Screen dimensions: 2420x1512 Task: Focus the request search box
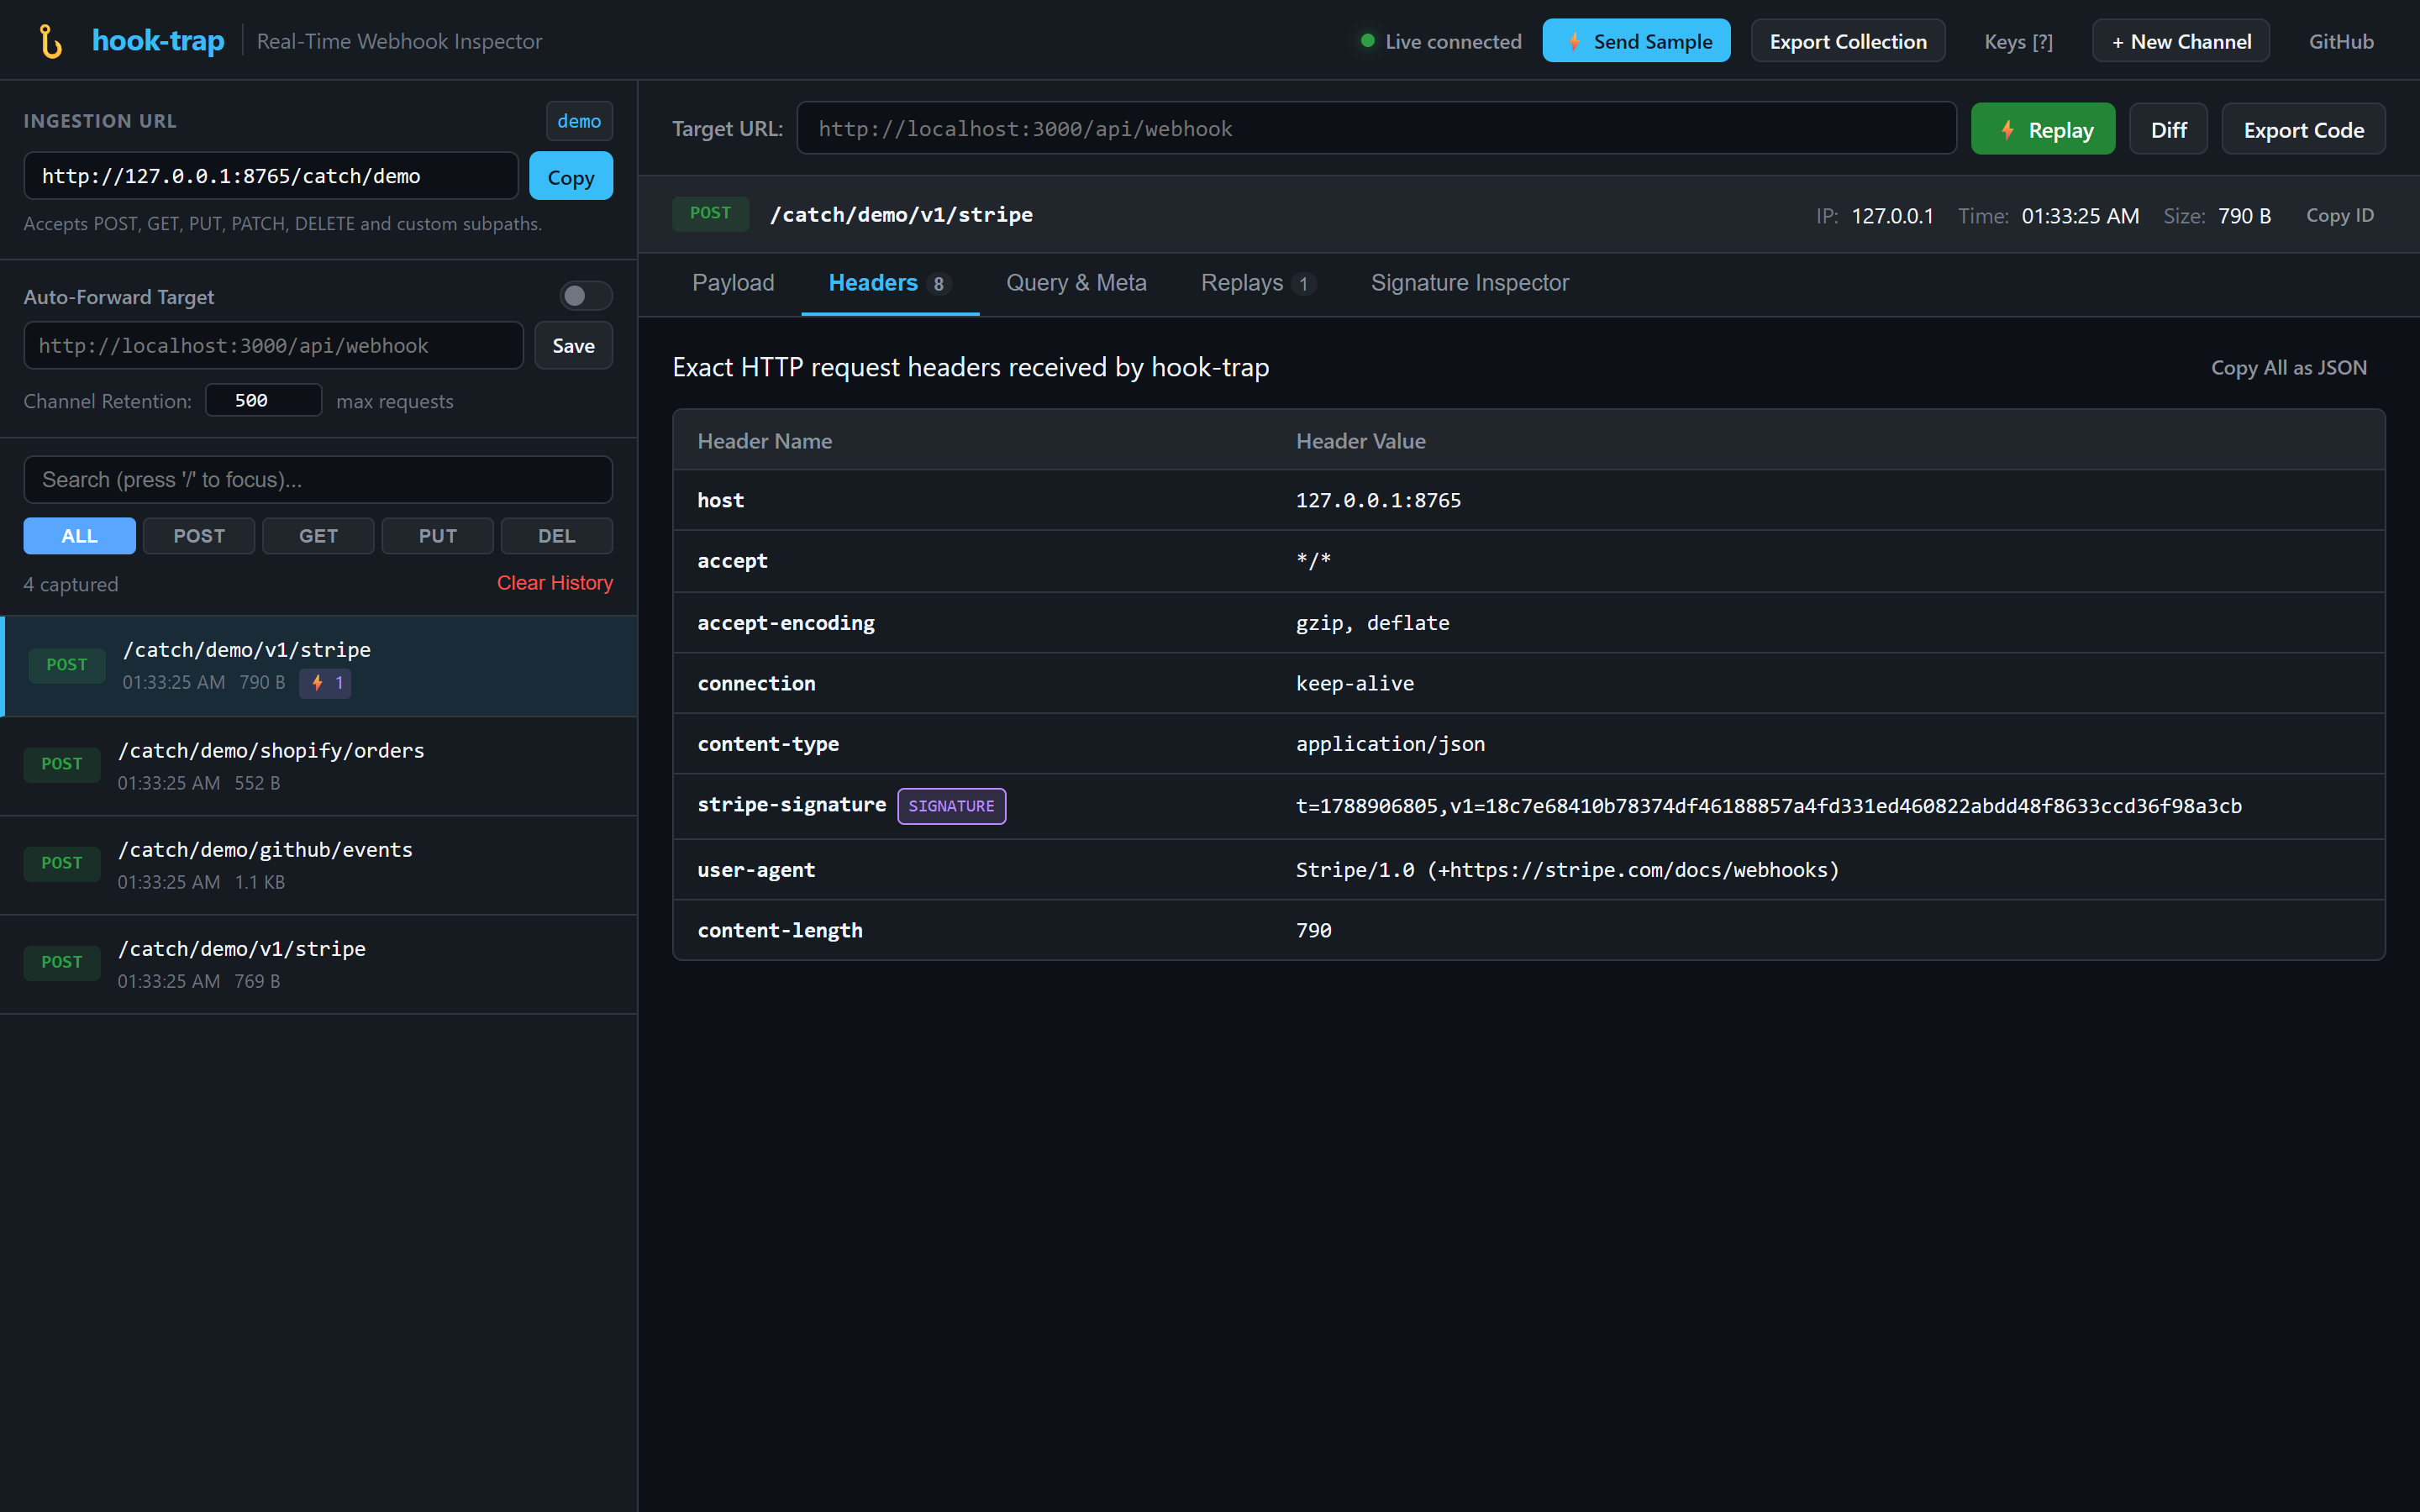pyautogui.click(x=318, y=480)
